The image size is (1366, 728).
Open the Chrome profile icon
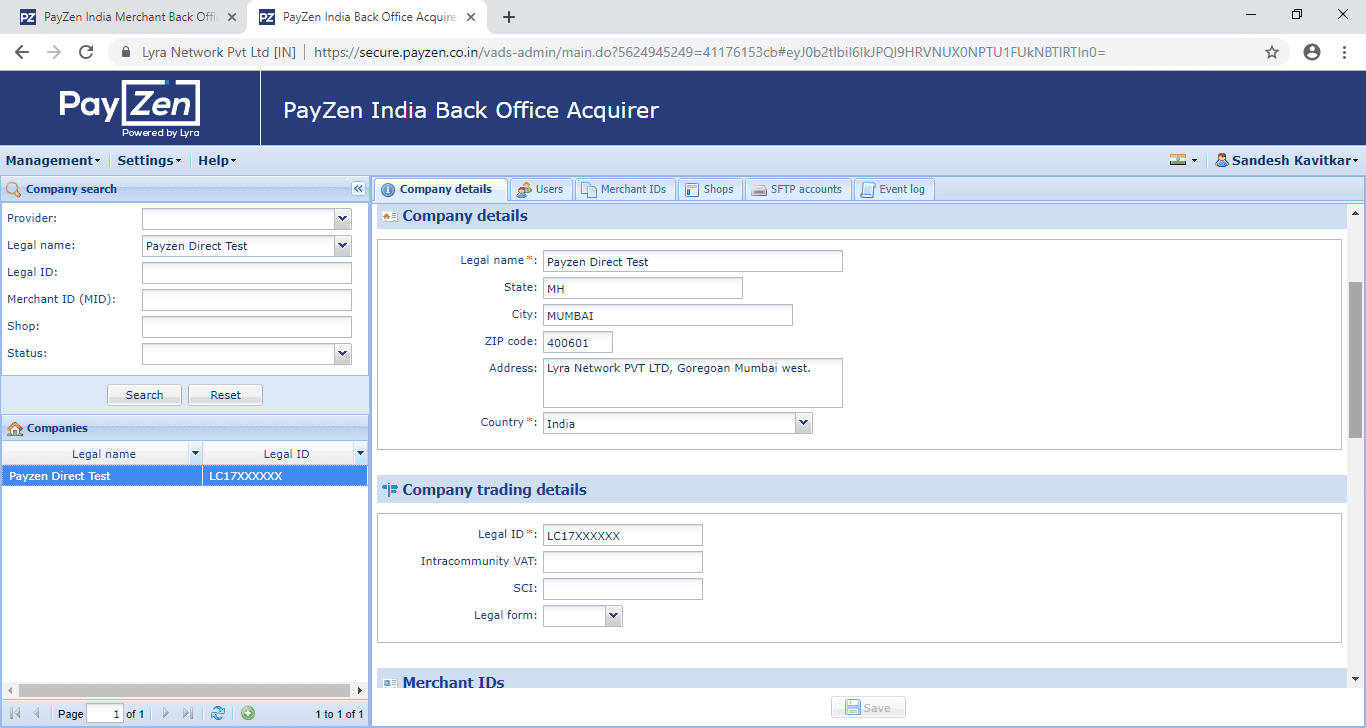[x=1312, y=52]
